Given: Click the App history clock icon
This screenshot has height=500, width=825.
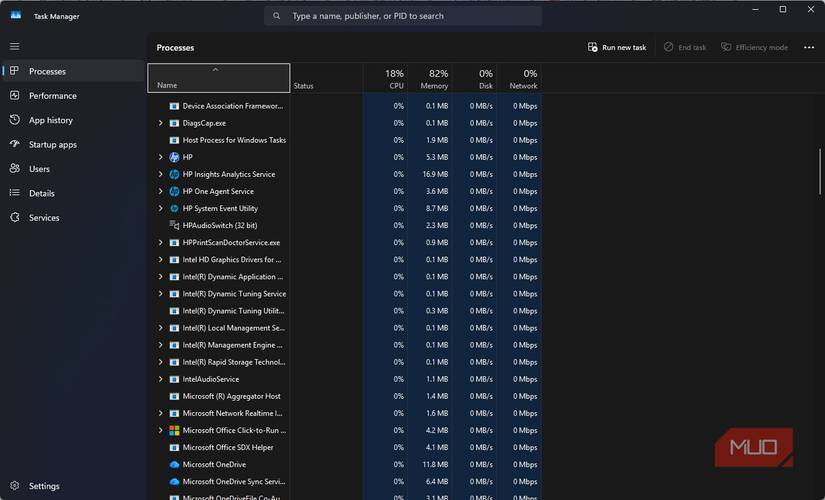Looking at the screenshot, I should point(15,120).
